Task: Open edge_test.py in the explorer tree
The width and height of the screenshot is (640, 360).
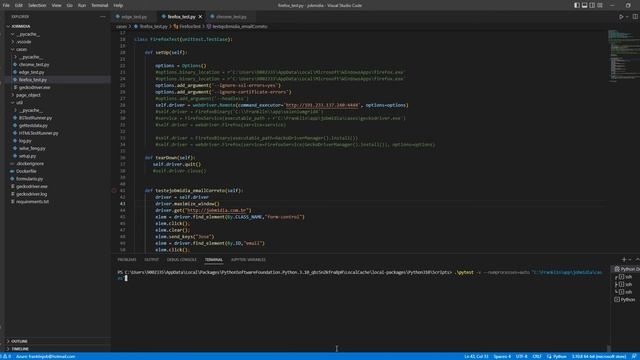Action: coord(31,72)
